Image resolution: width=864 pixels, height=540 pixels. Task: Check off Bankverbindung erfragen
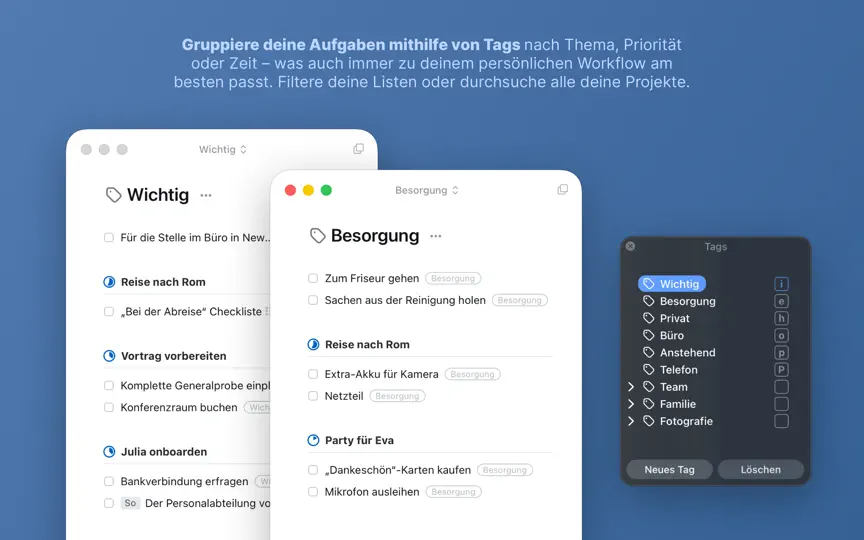109,481
